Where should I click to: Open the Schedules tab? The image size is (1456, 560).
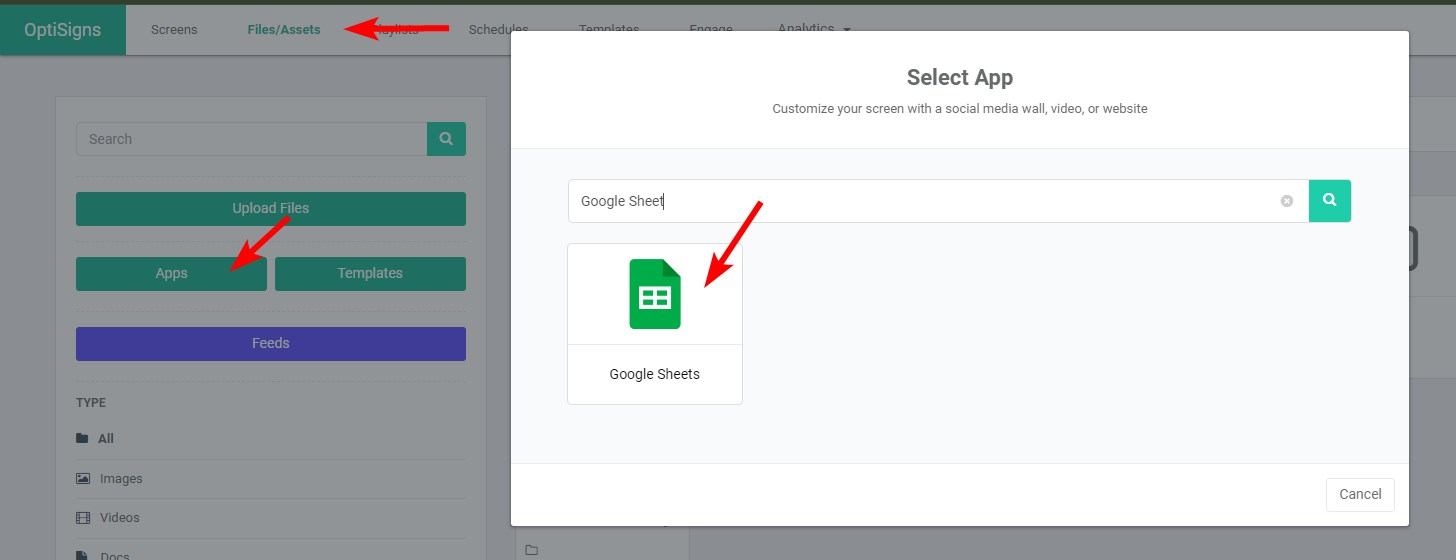498,30
